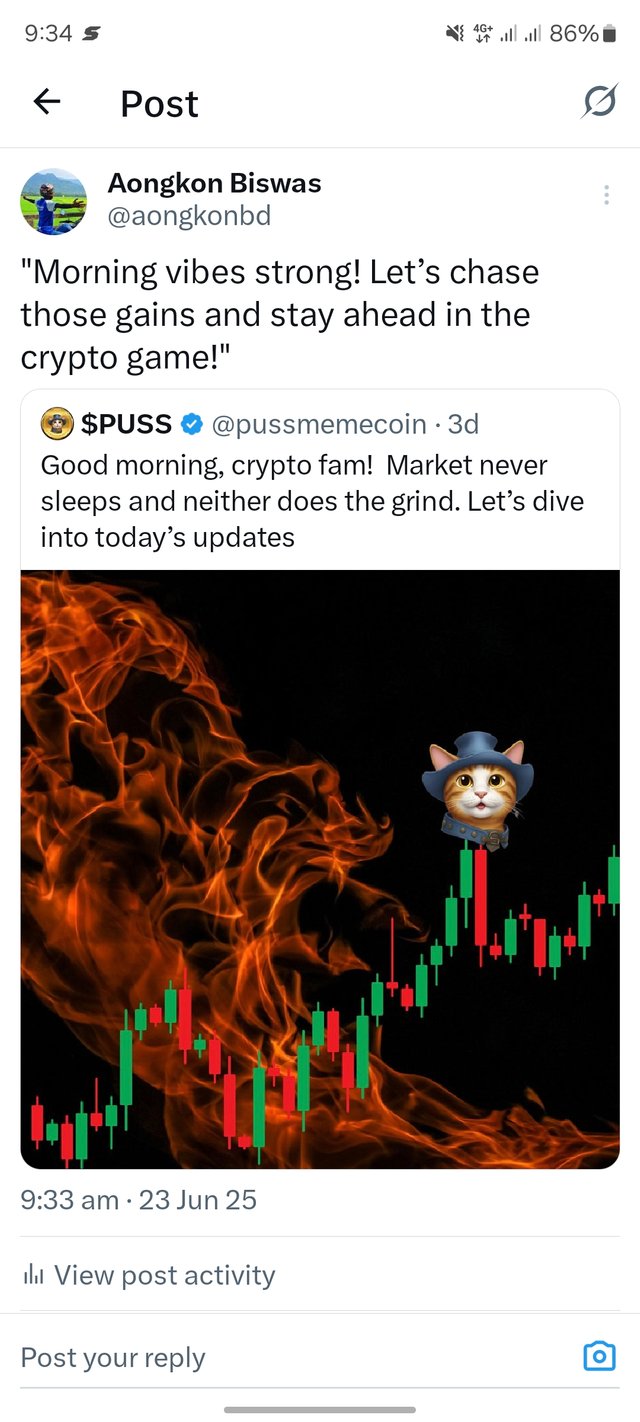Viewport: 640px width, 1422px height.
Task: Tap the $PUSS verified badge
Action: click(x=191, y=425)
